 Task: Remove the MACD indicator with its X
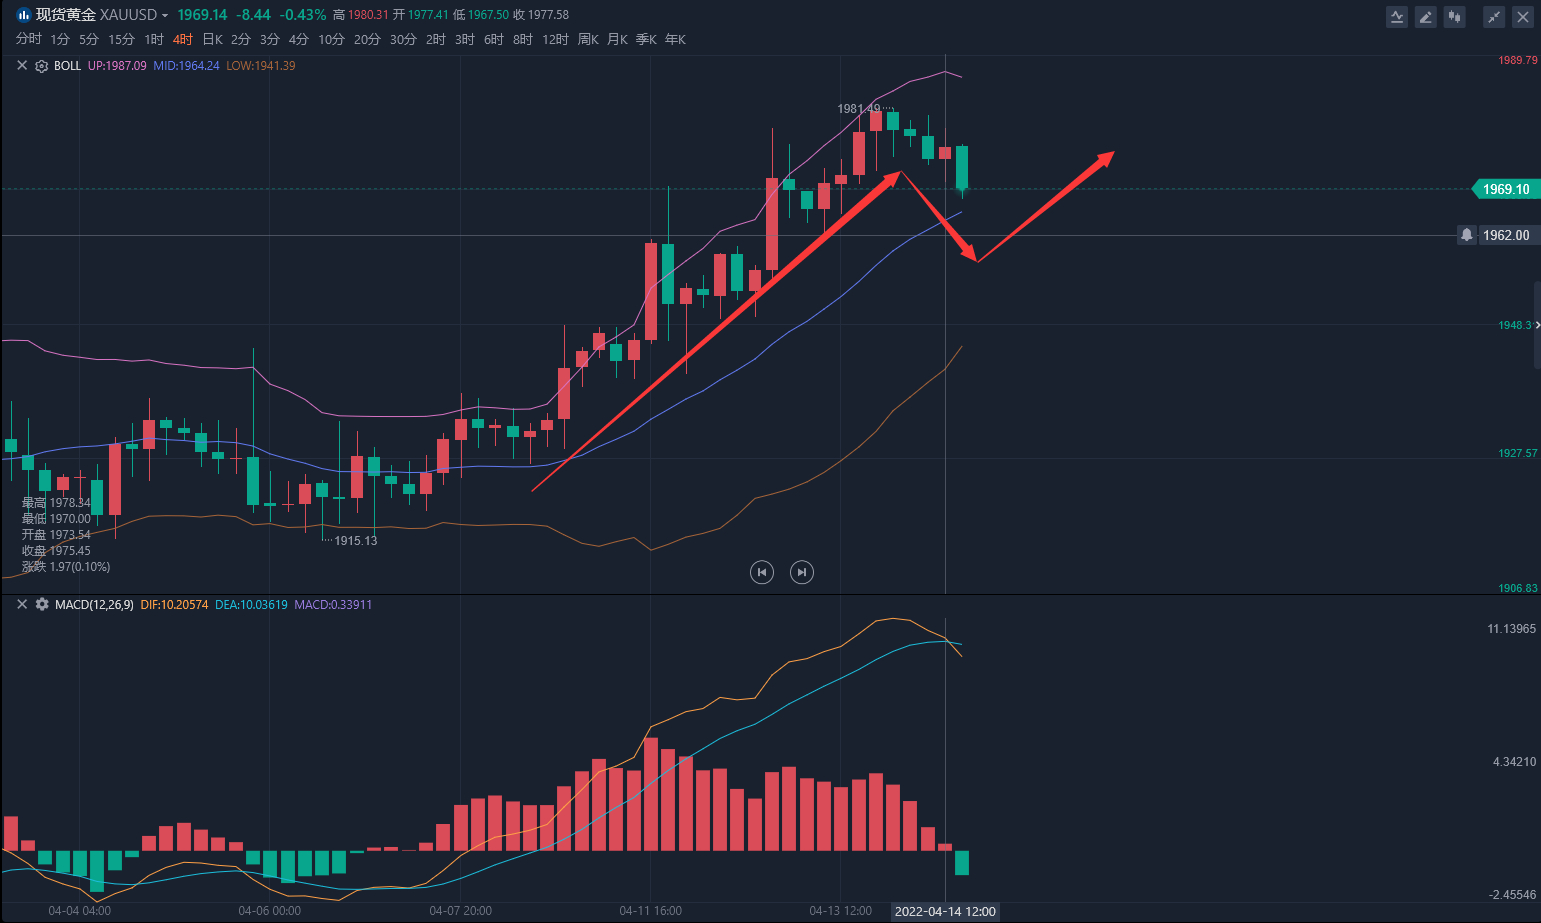(22, 605)
